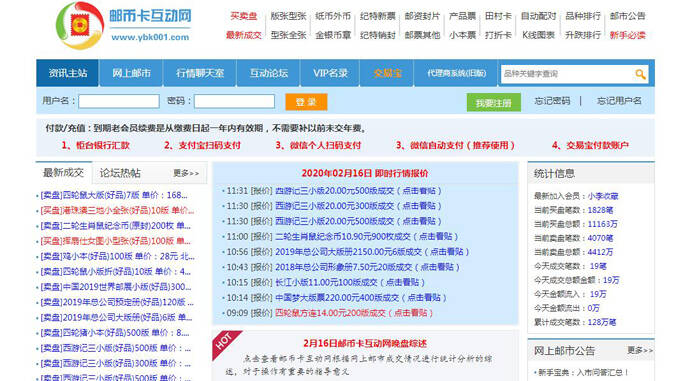The height and width of the screenshot is (381, 690).
Task: Open the 2月16日邮币卡互动网晚盘综述 headline
Action: (365, 343)
